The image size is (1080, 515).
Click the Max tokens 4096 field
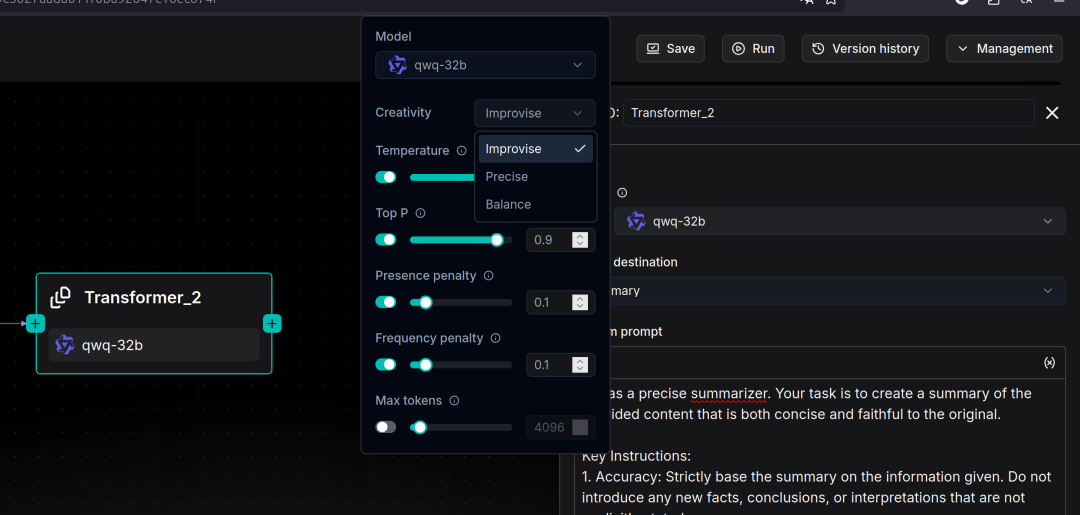coord(561,428)
